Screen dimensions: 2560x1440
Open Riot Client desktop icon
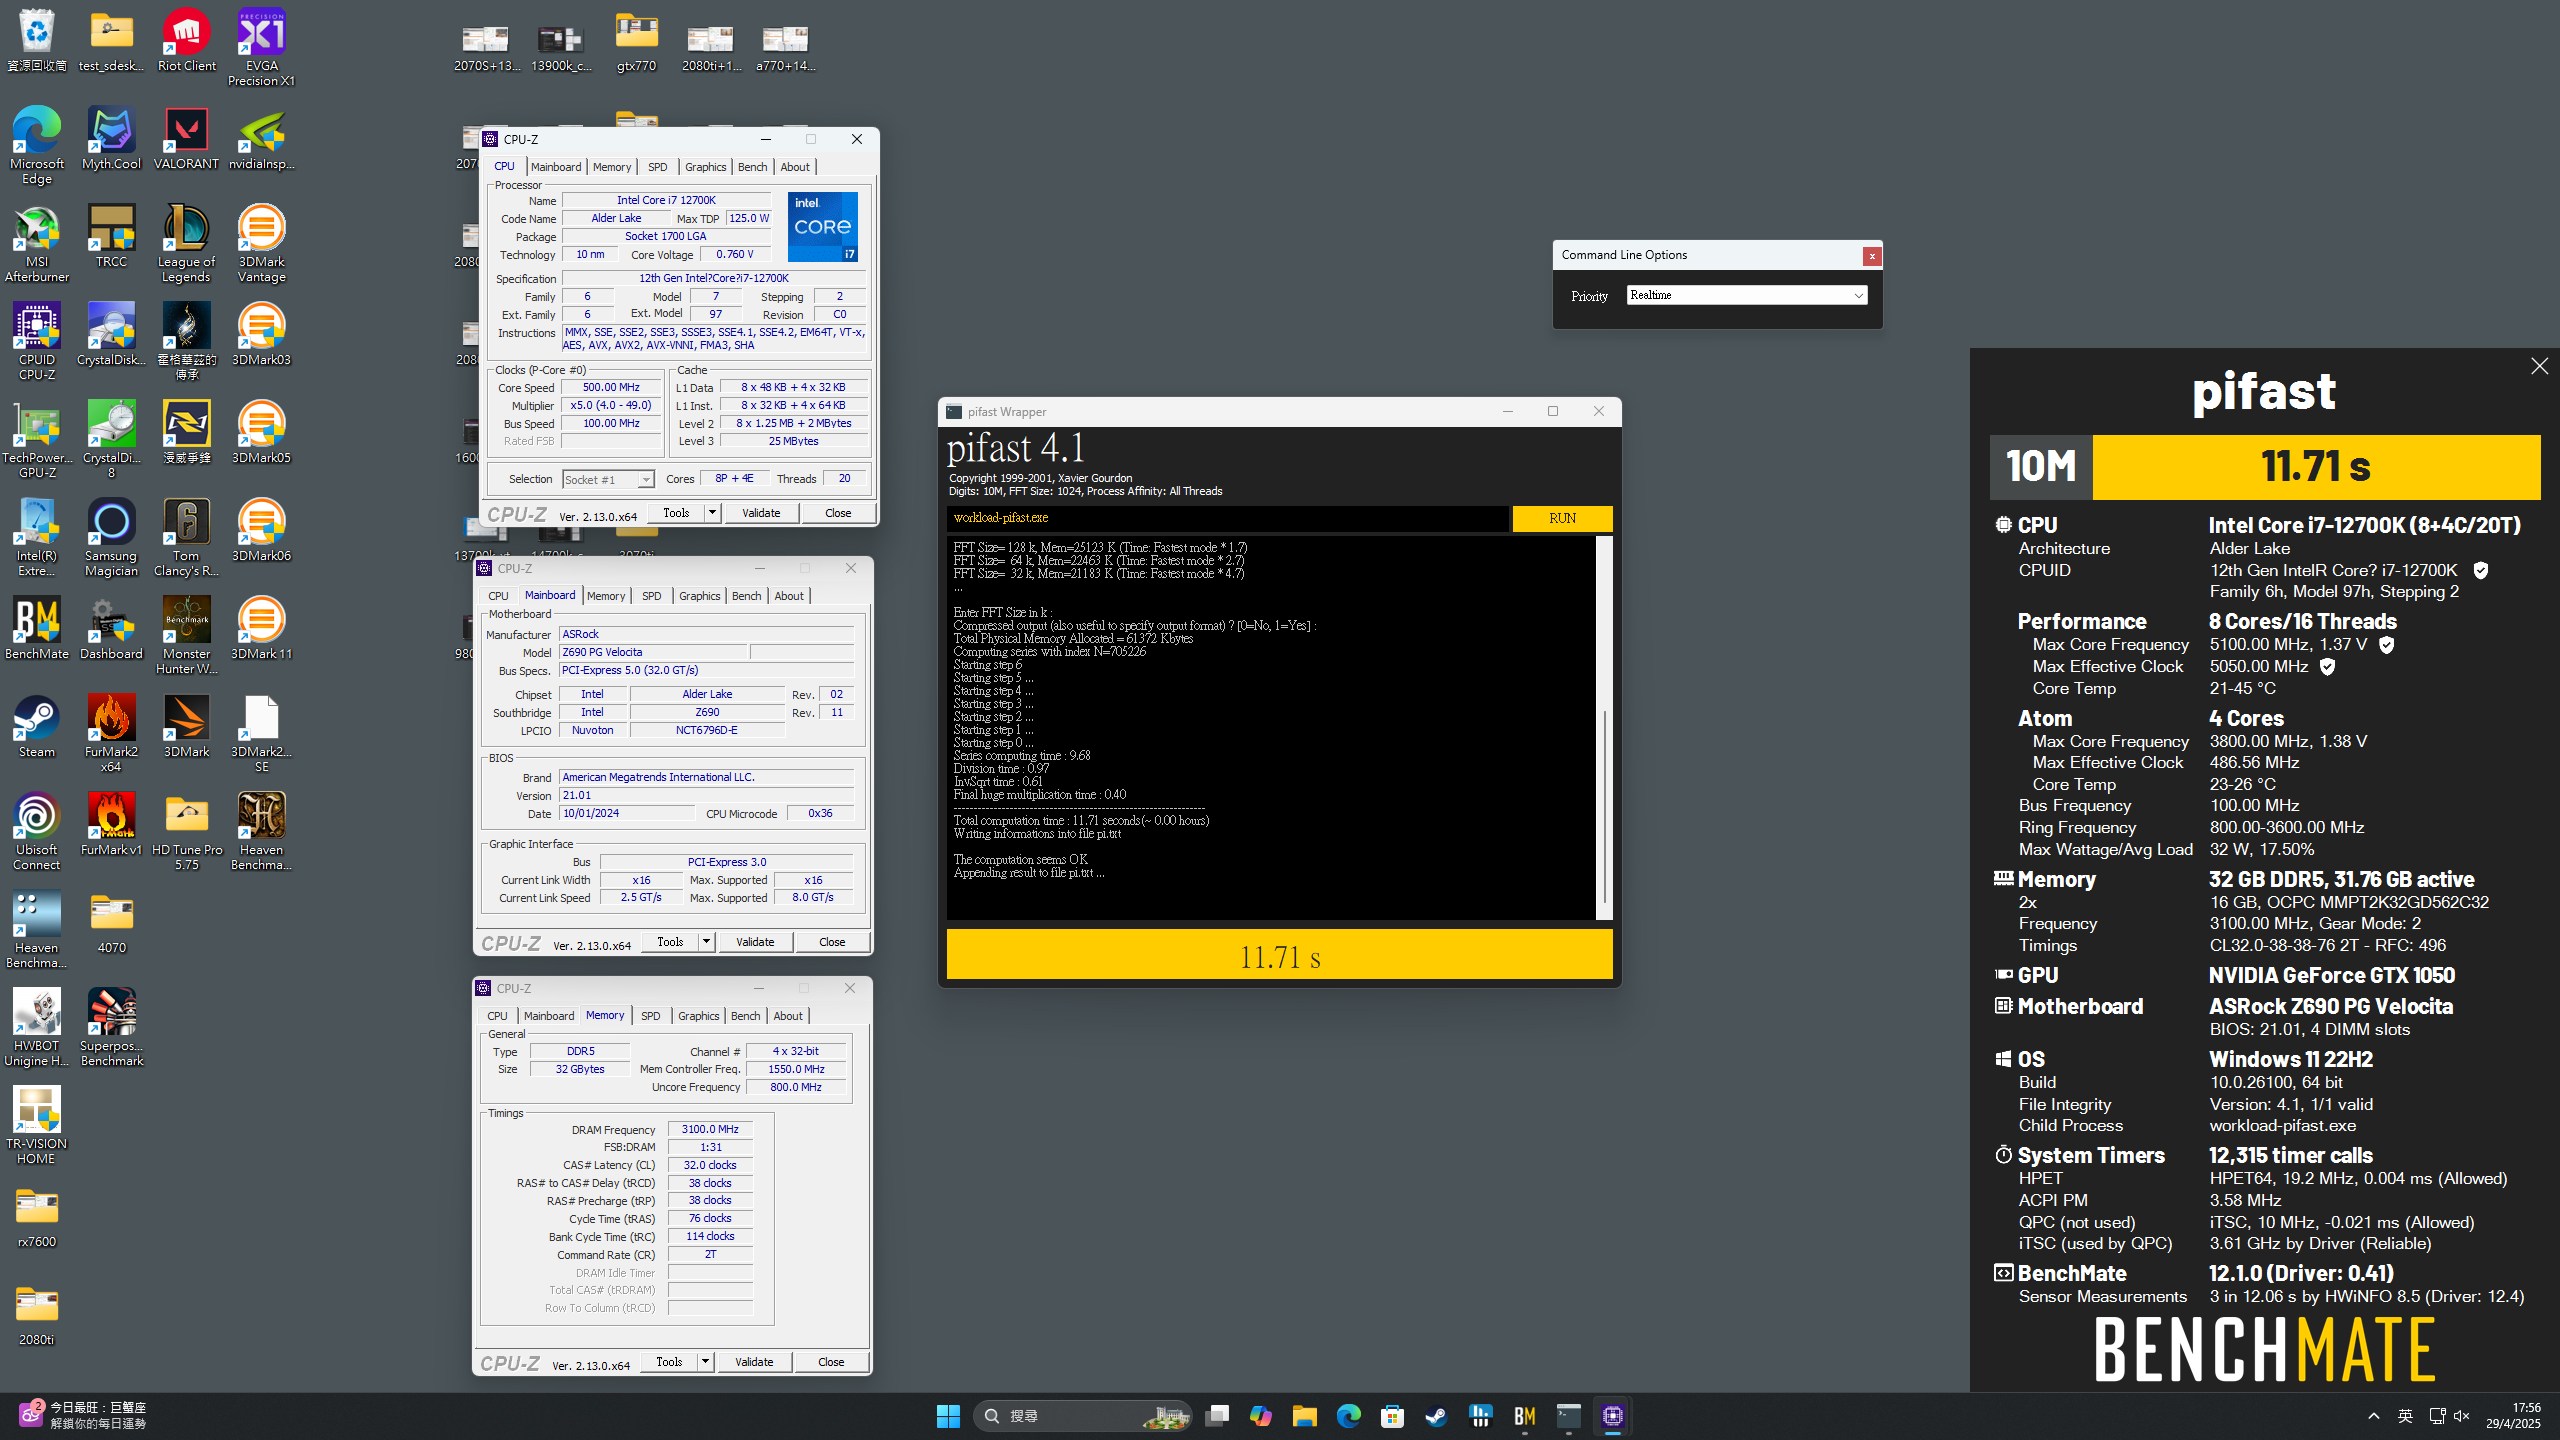click(186, 40)
